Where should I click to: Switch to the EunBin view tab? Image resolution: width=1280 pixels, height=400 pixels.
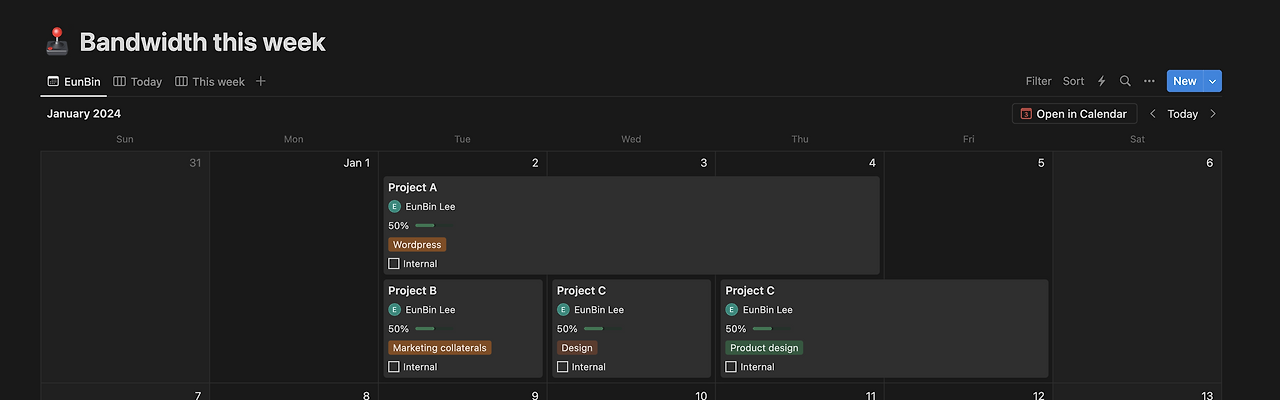[x=74, y=81]
